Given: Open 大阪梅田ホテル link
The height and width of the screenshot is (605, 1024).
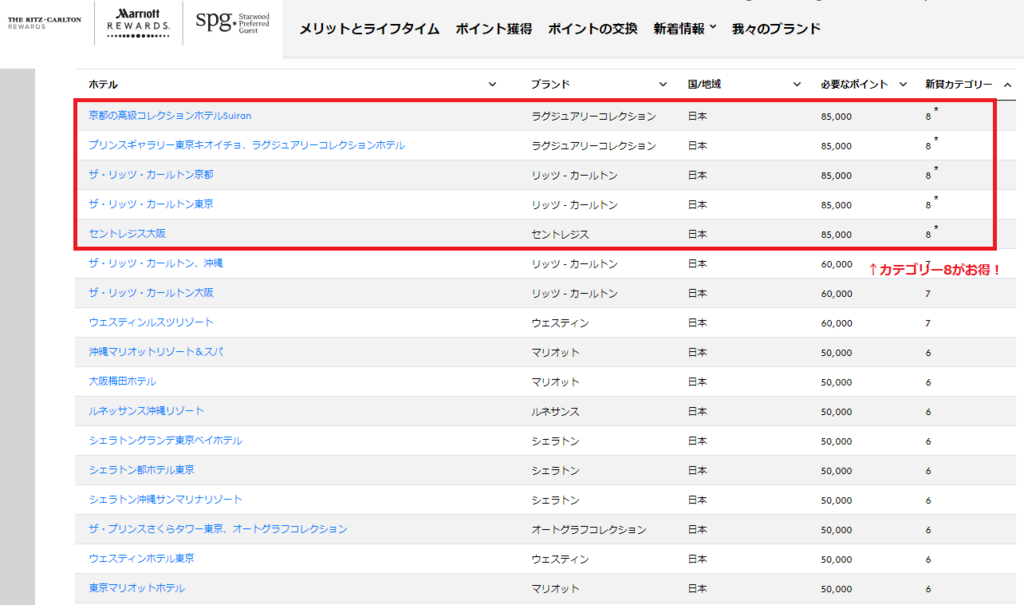Looking at the screenshot, I should [x=122, y=381].
